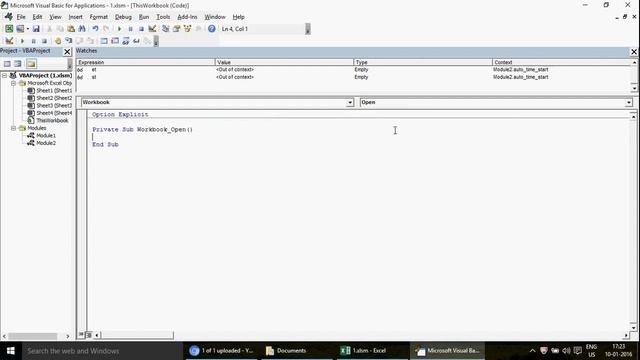Toggle Breakpoint with the hand icon
Screen dimensions: 640x360
pyautogui.click(x=58, y=41)
